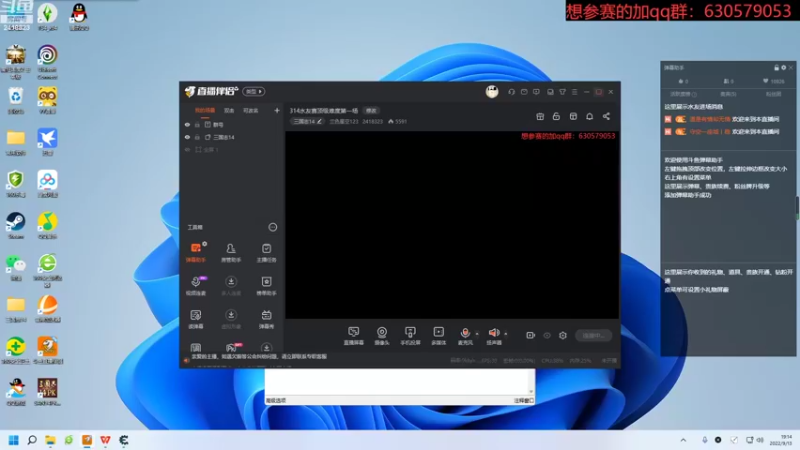Add a new scene with plus button

[277, 110]
